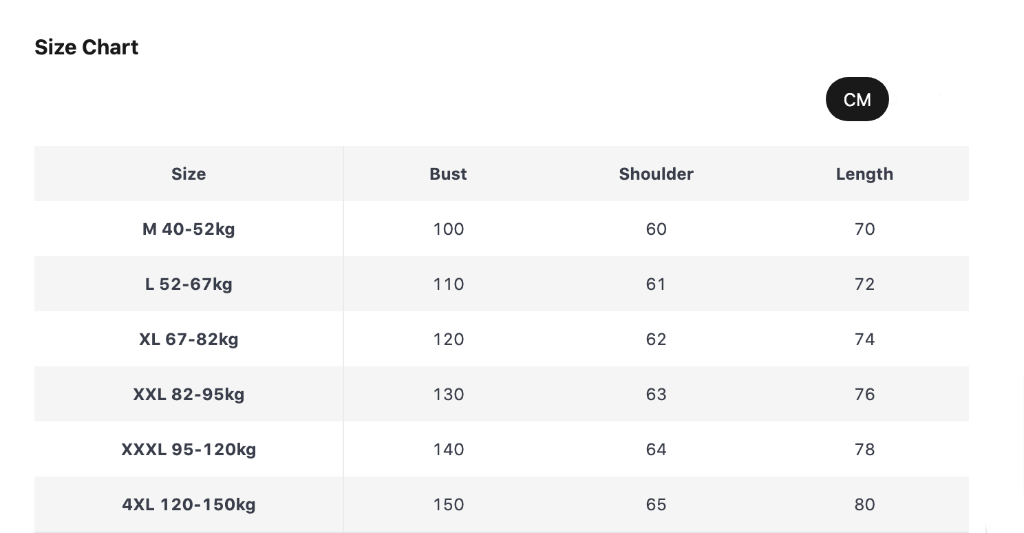
Task: Click the Shoulder column header
Action: point(656,174)
